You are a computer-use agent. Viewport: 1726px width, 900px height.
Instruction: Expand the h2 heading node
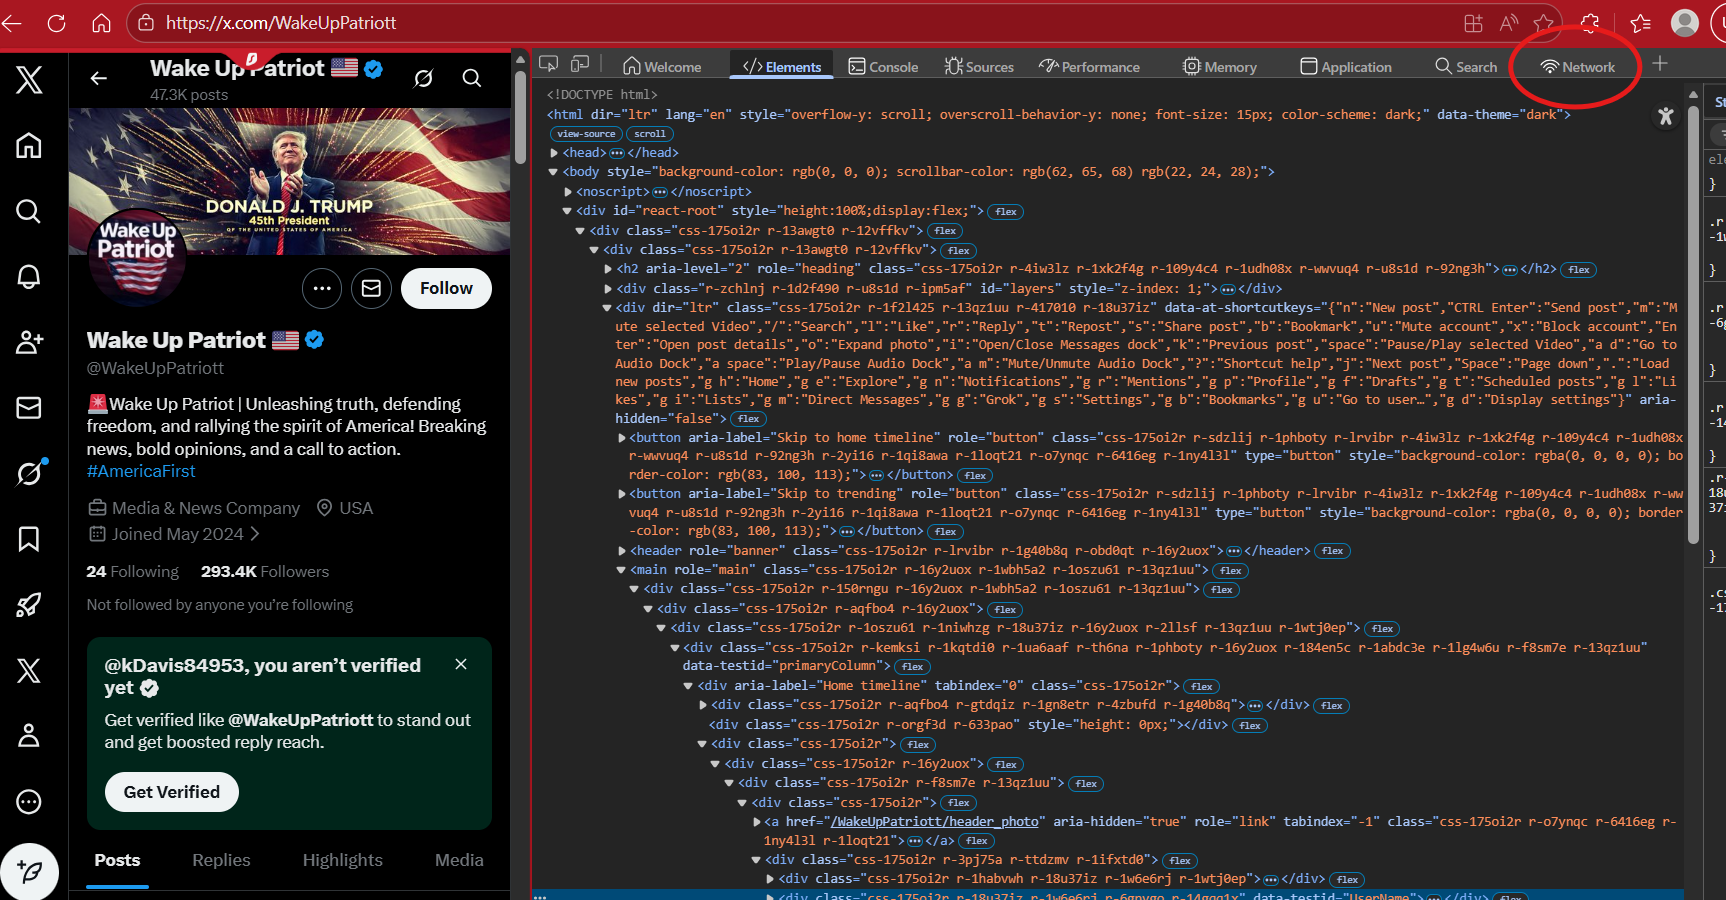(608, 269)
